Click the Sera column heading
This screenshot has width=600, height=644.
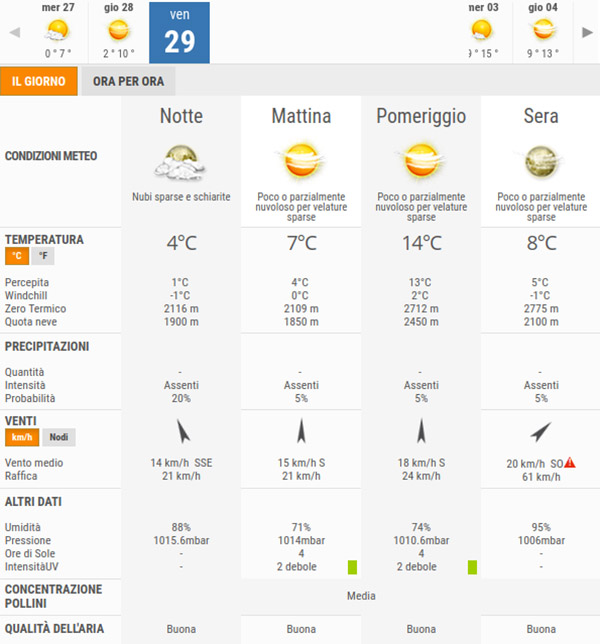click(x=541, y=116)
